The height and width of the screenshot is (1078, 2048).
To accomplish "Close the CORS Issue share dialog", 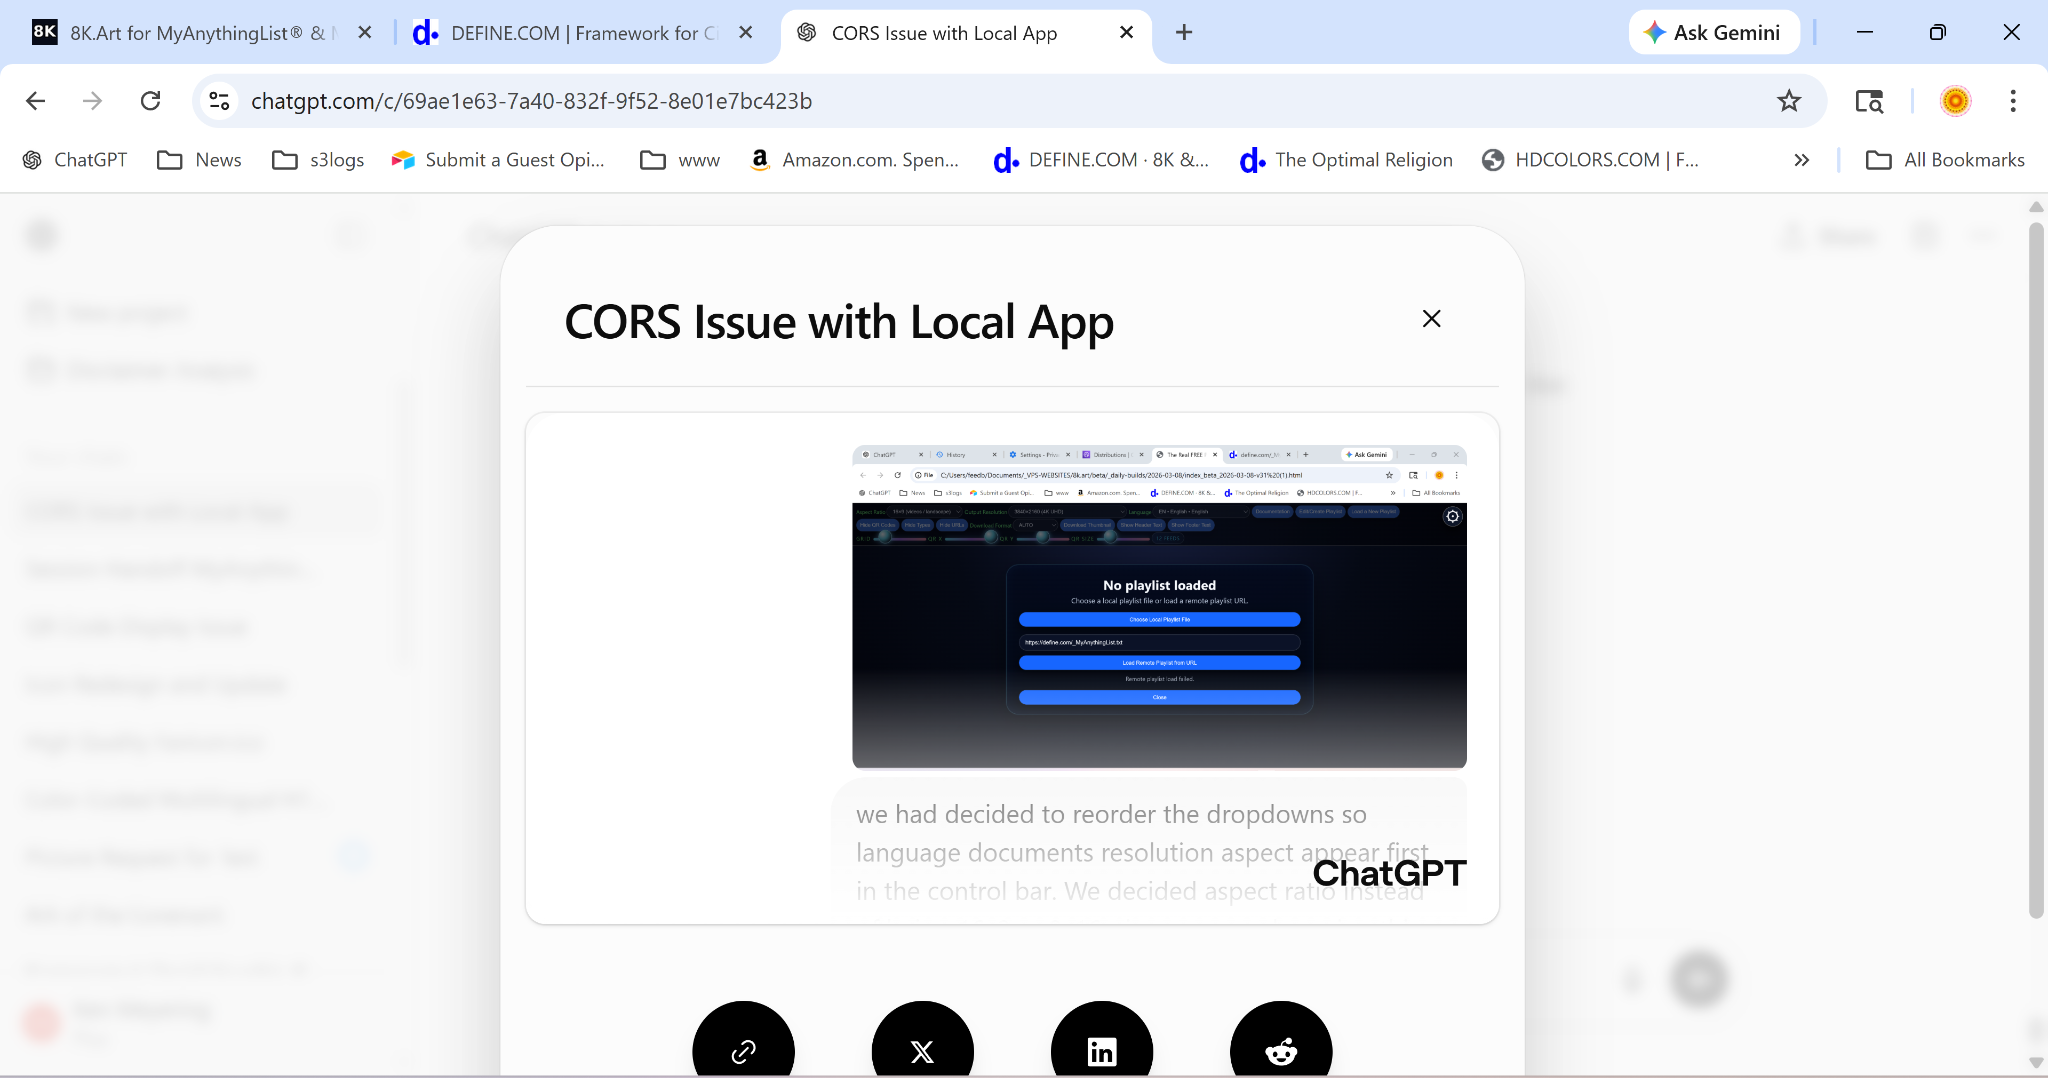I will pyautogui.click(x=1431, y=318).
